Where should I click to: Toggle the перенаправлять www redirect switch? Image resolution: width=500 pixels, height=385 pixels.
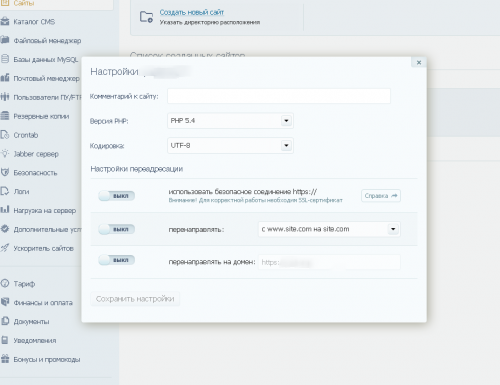pos(116,229)
